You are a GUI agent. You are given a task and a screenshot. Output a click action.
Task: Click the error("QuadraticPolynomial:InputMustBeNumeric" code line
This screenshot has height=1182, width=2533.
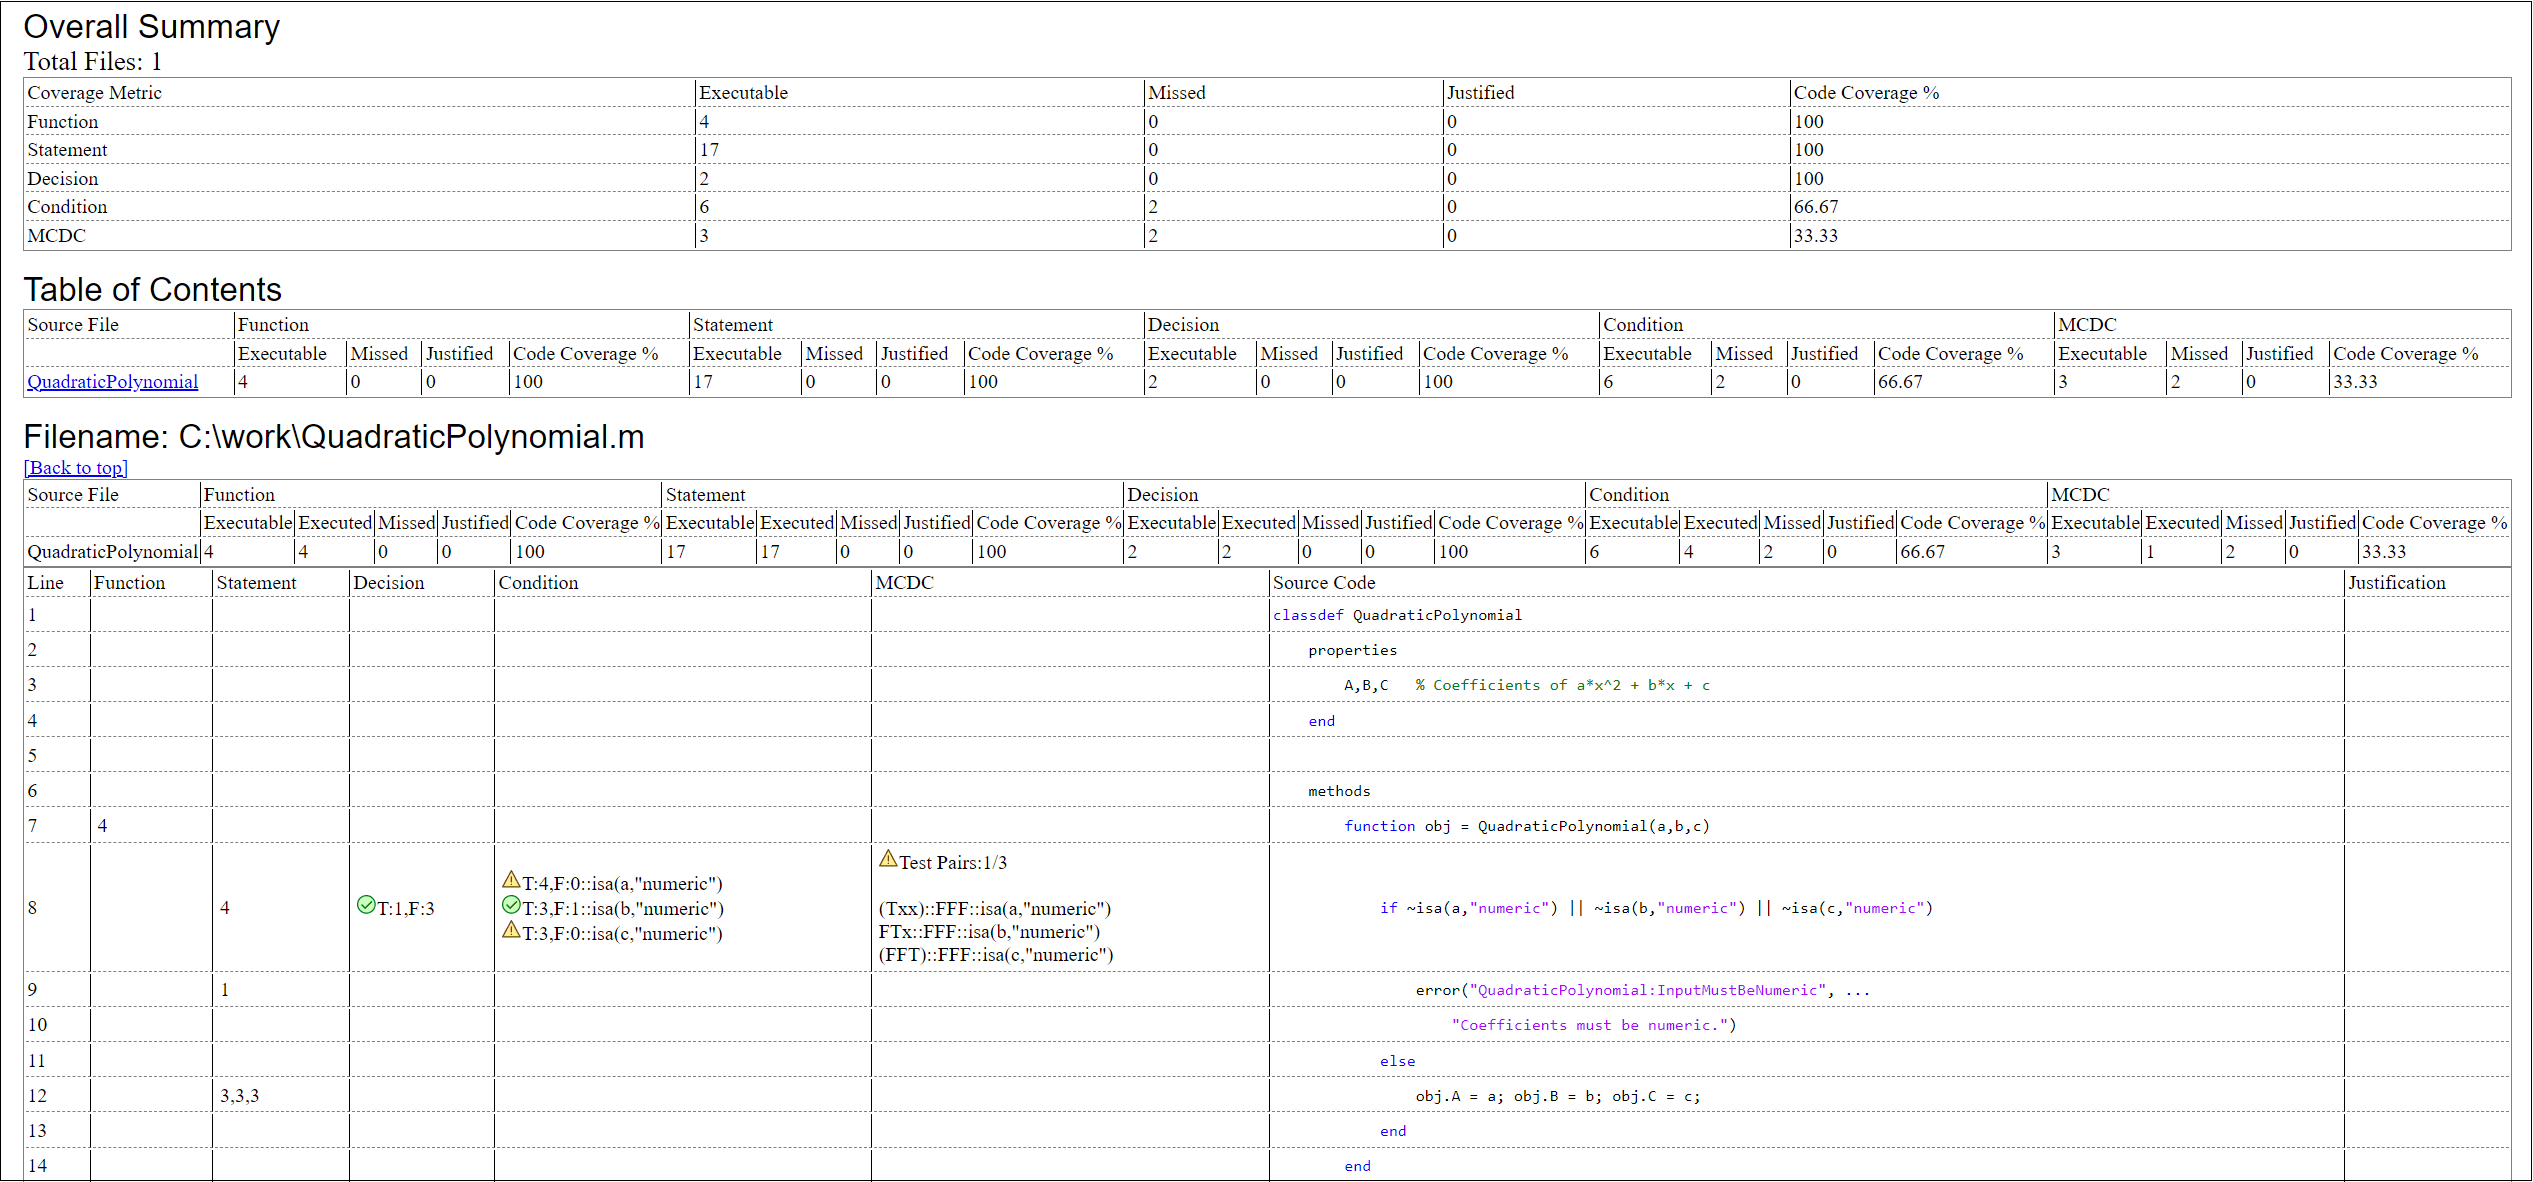coord(1641,990)
